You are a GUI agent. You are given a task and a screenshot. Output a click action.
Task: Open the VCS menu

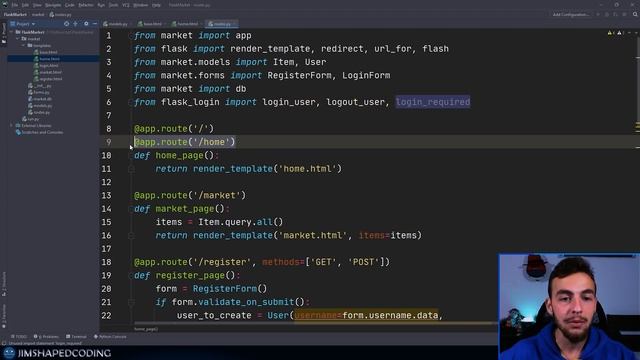126,5
